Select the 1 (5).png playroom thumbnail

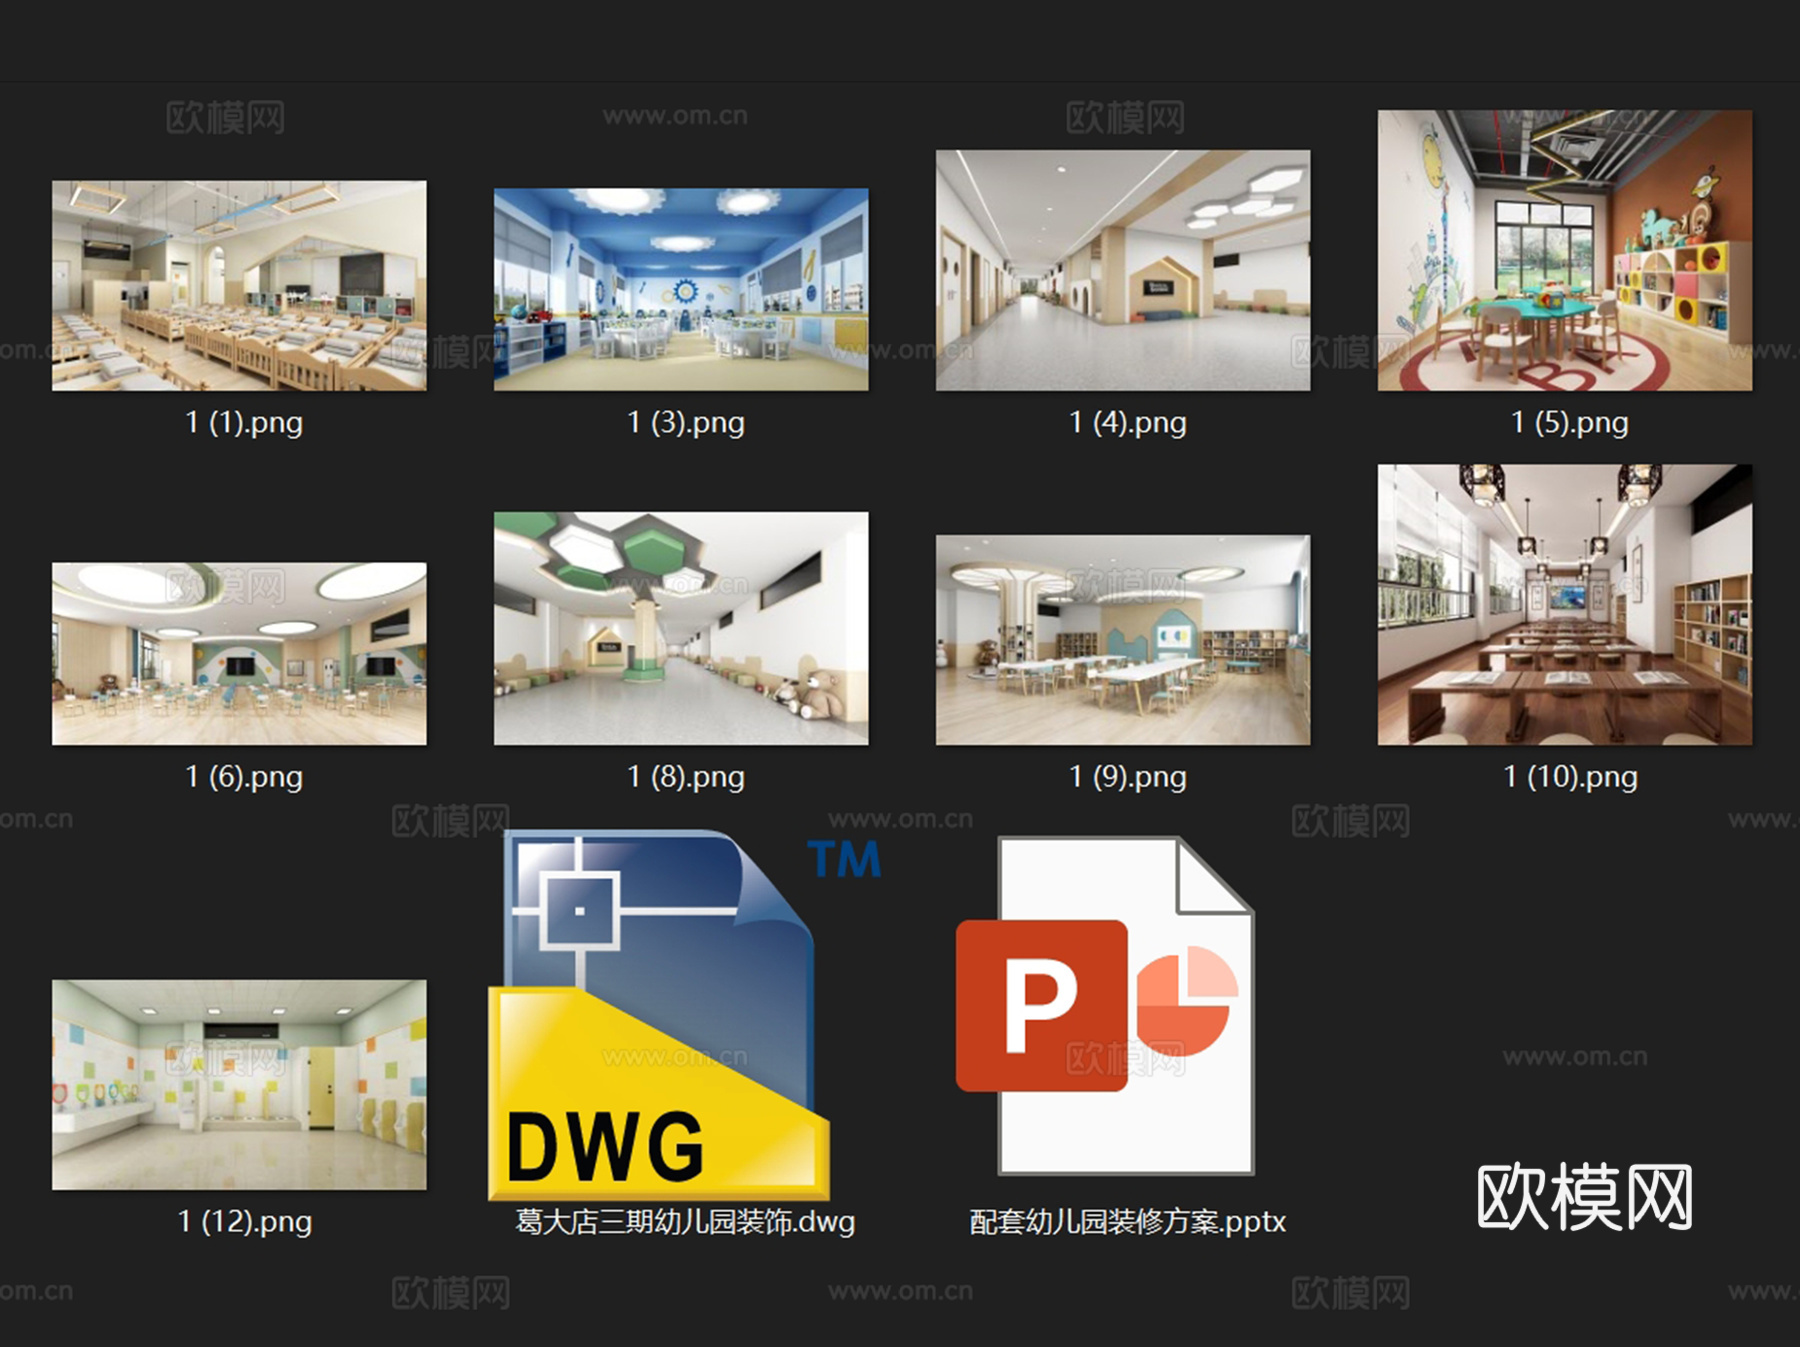[1565, 250]
